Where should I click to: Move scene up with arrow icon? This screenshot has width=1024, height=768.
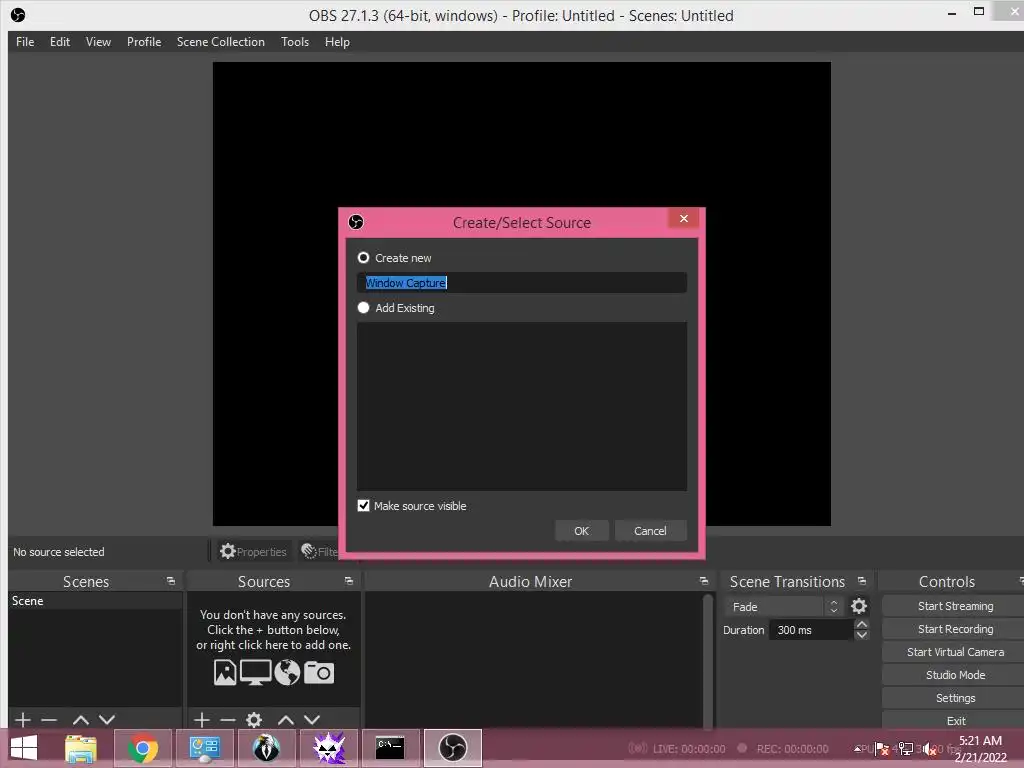[81, 720]
